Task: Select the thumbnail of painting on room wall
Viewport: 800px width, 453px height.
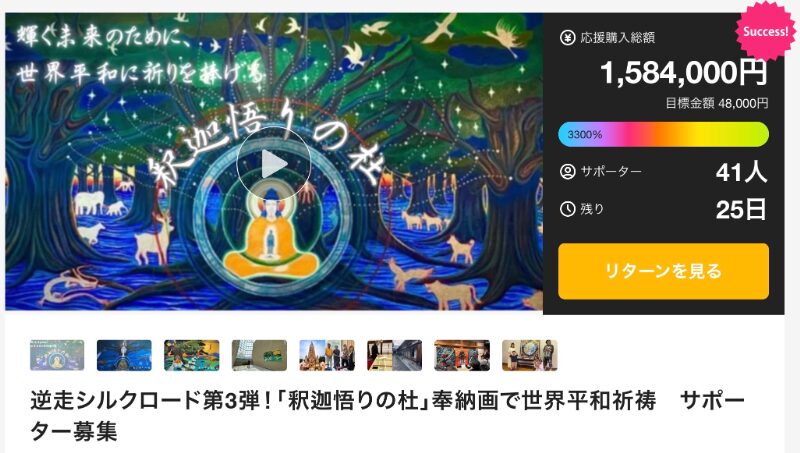Action: tap(259, 355)
